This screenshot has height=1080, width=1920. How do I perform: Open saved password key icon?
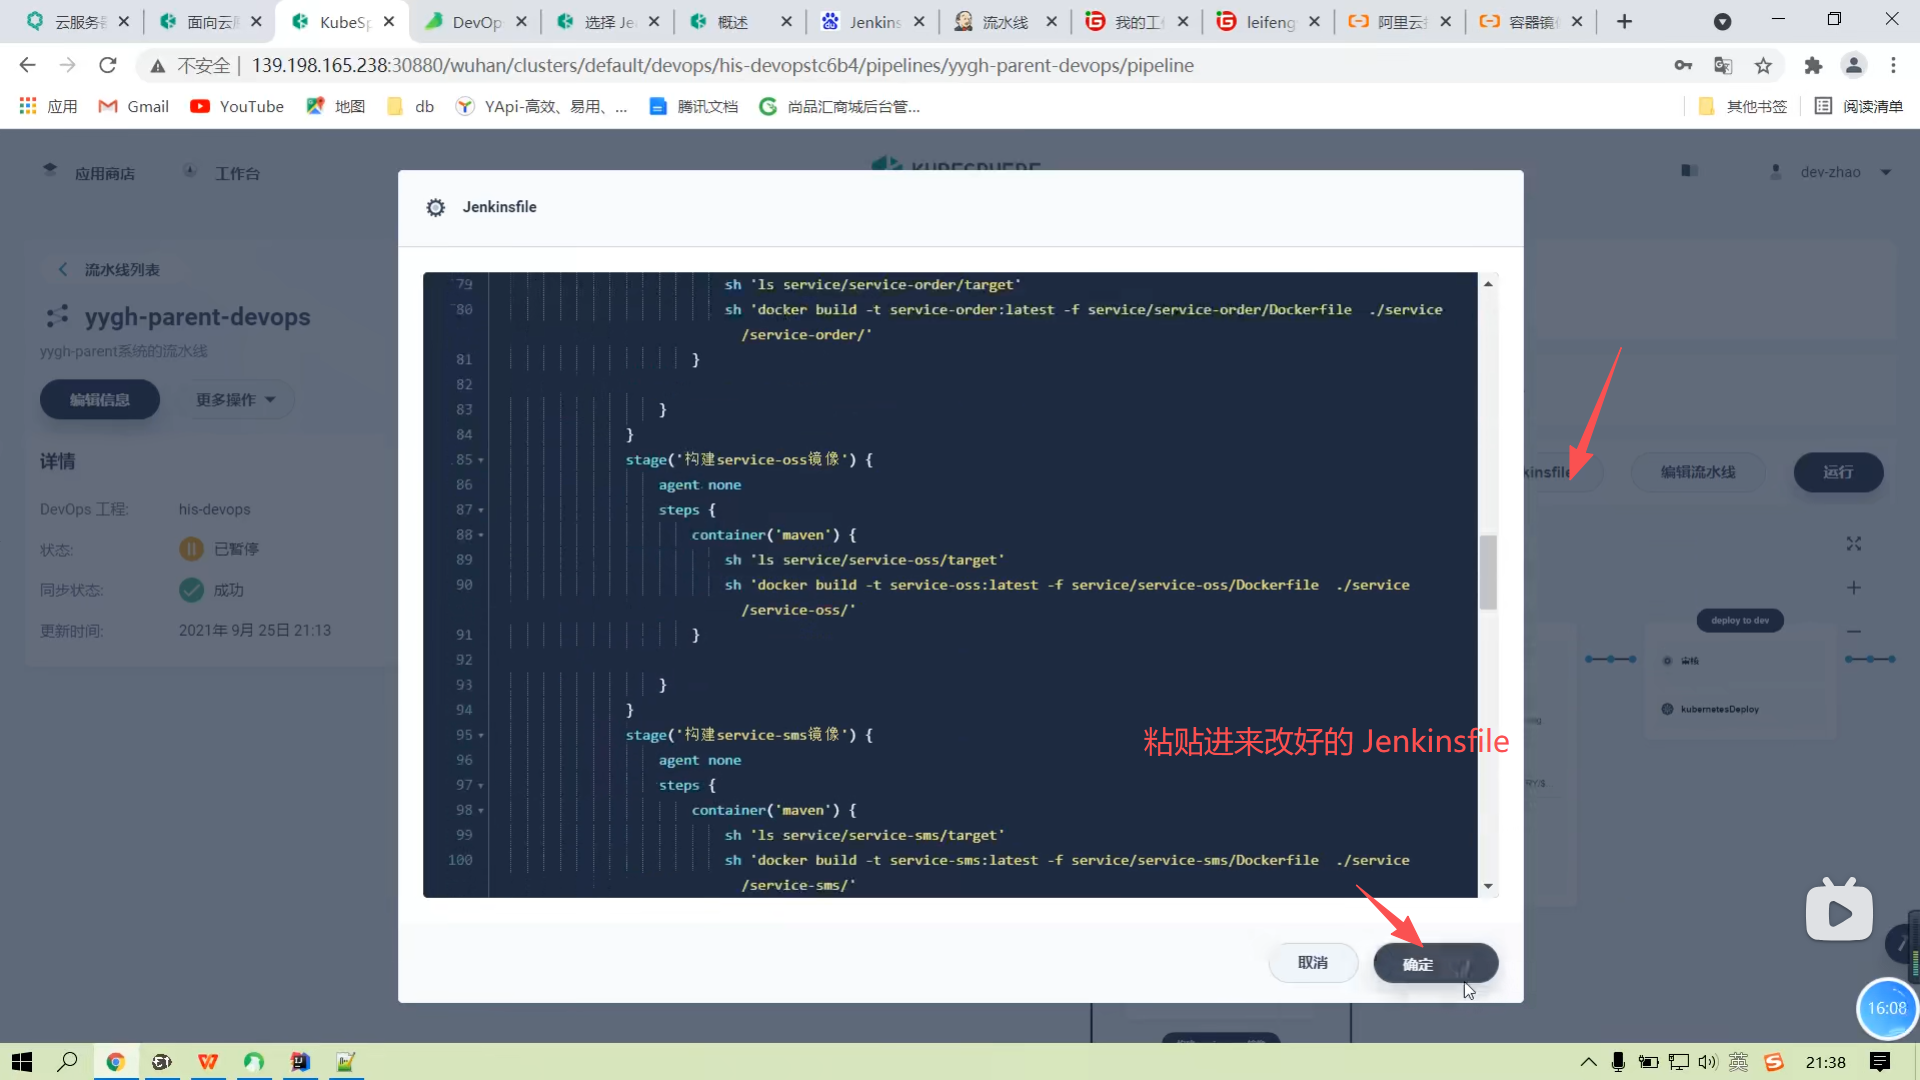point(1683,65)
